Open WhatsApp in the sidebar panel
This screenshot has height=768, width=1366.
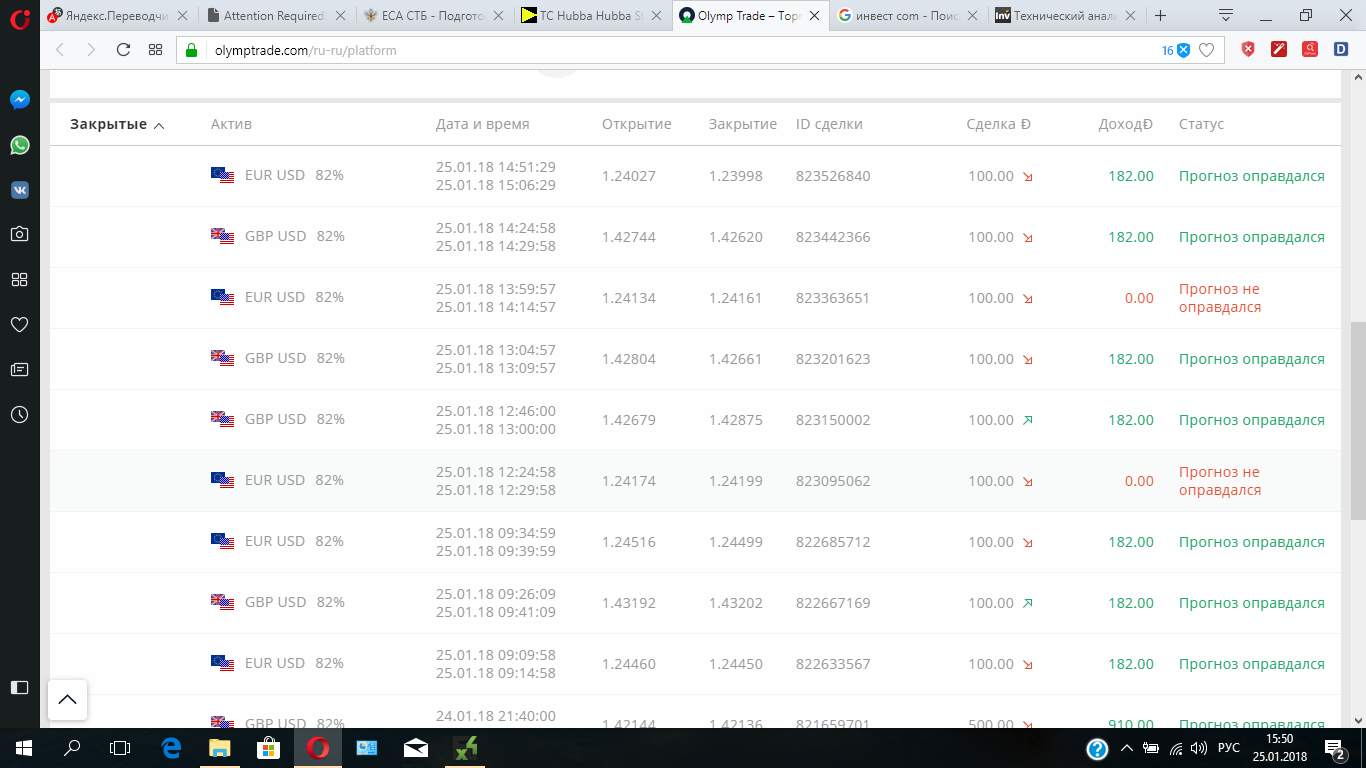point(19,145)
